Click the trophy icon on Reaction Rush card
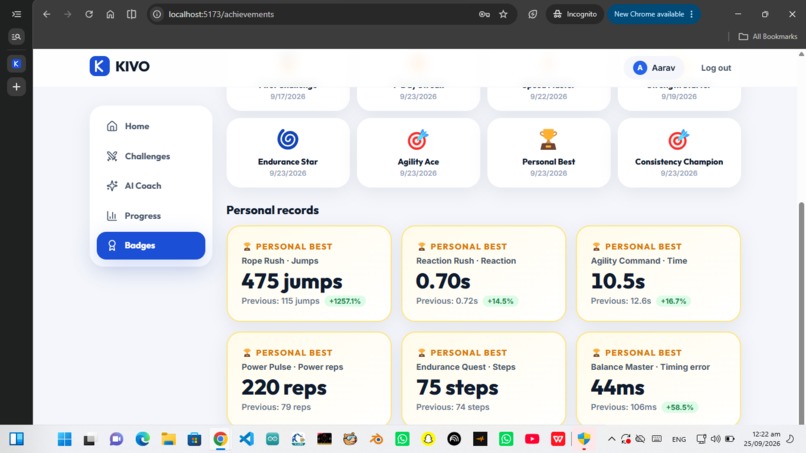Image resolution: width=806 pixels, height=453 pixels. (422, 247)
